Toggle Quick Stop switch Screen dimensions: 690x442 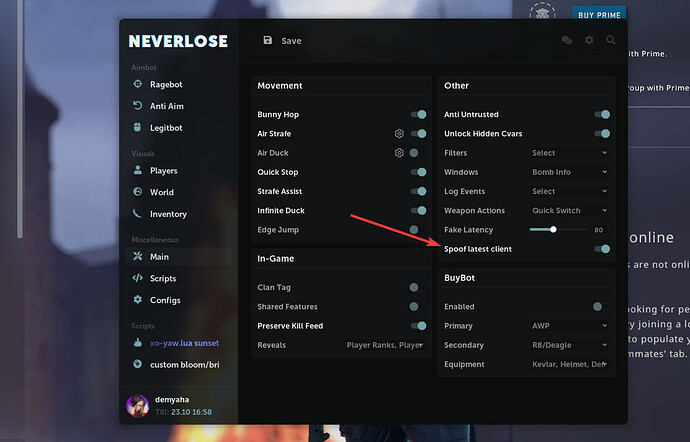pyautogui.click(x=418, y=172)
